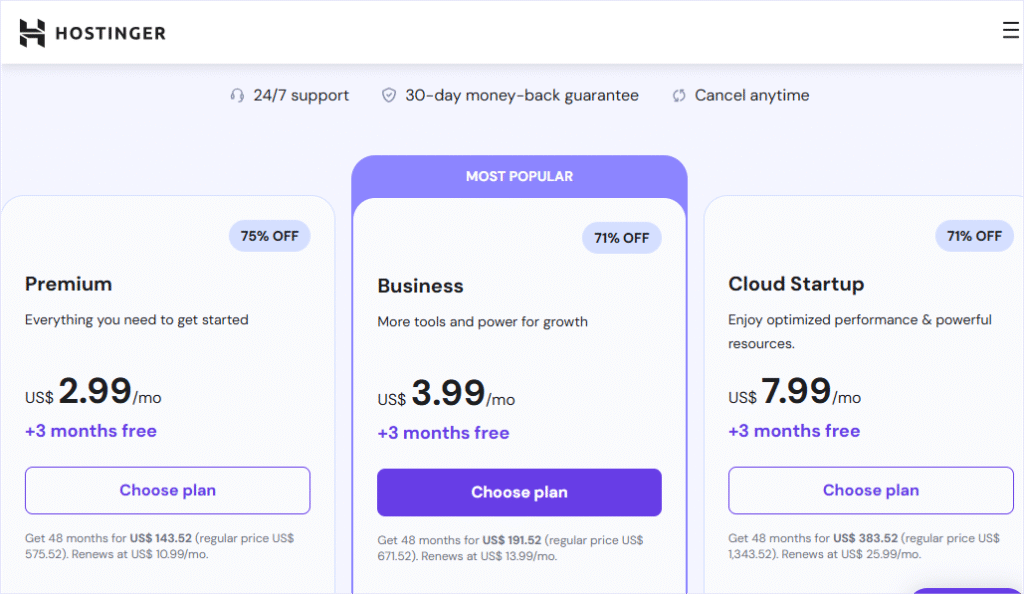Click the 30-day money-back guarantee text
Image resolution: width=1024 pixels, height=594 pixels.
520,95
